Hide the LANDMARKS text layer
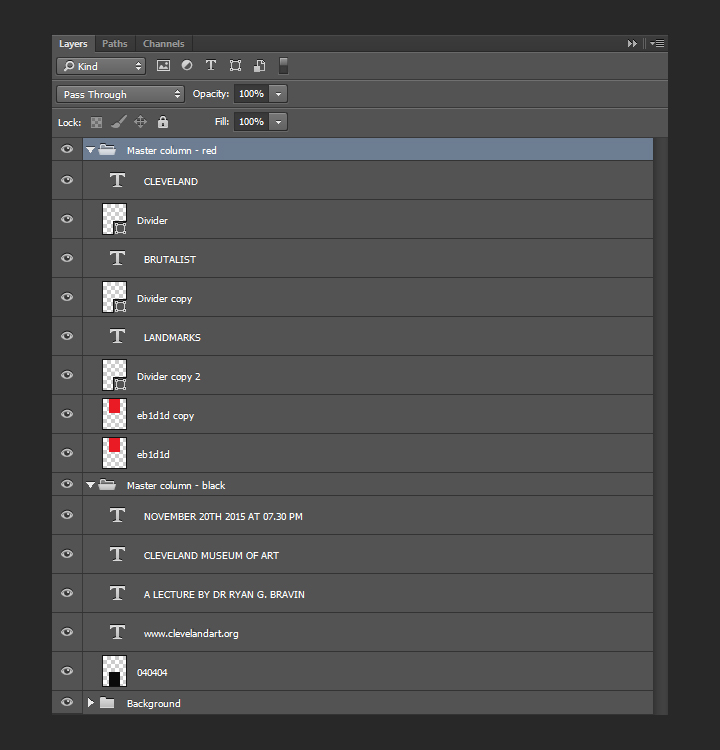 (x=67, y=336)
